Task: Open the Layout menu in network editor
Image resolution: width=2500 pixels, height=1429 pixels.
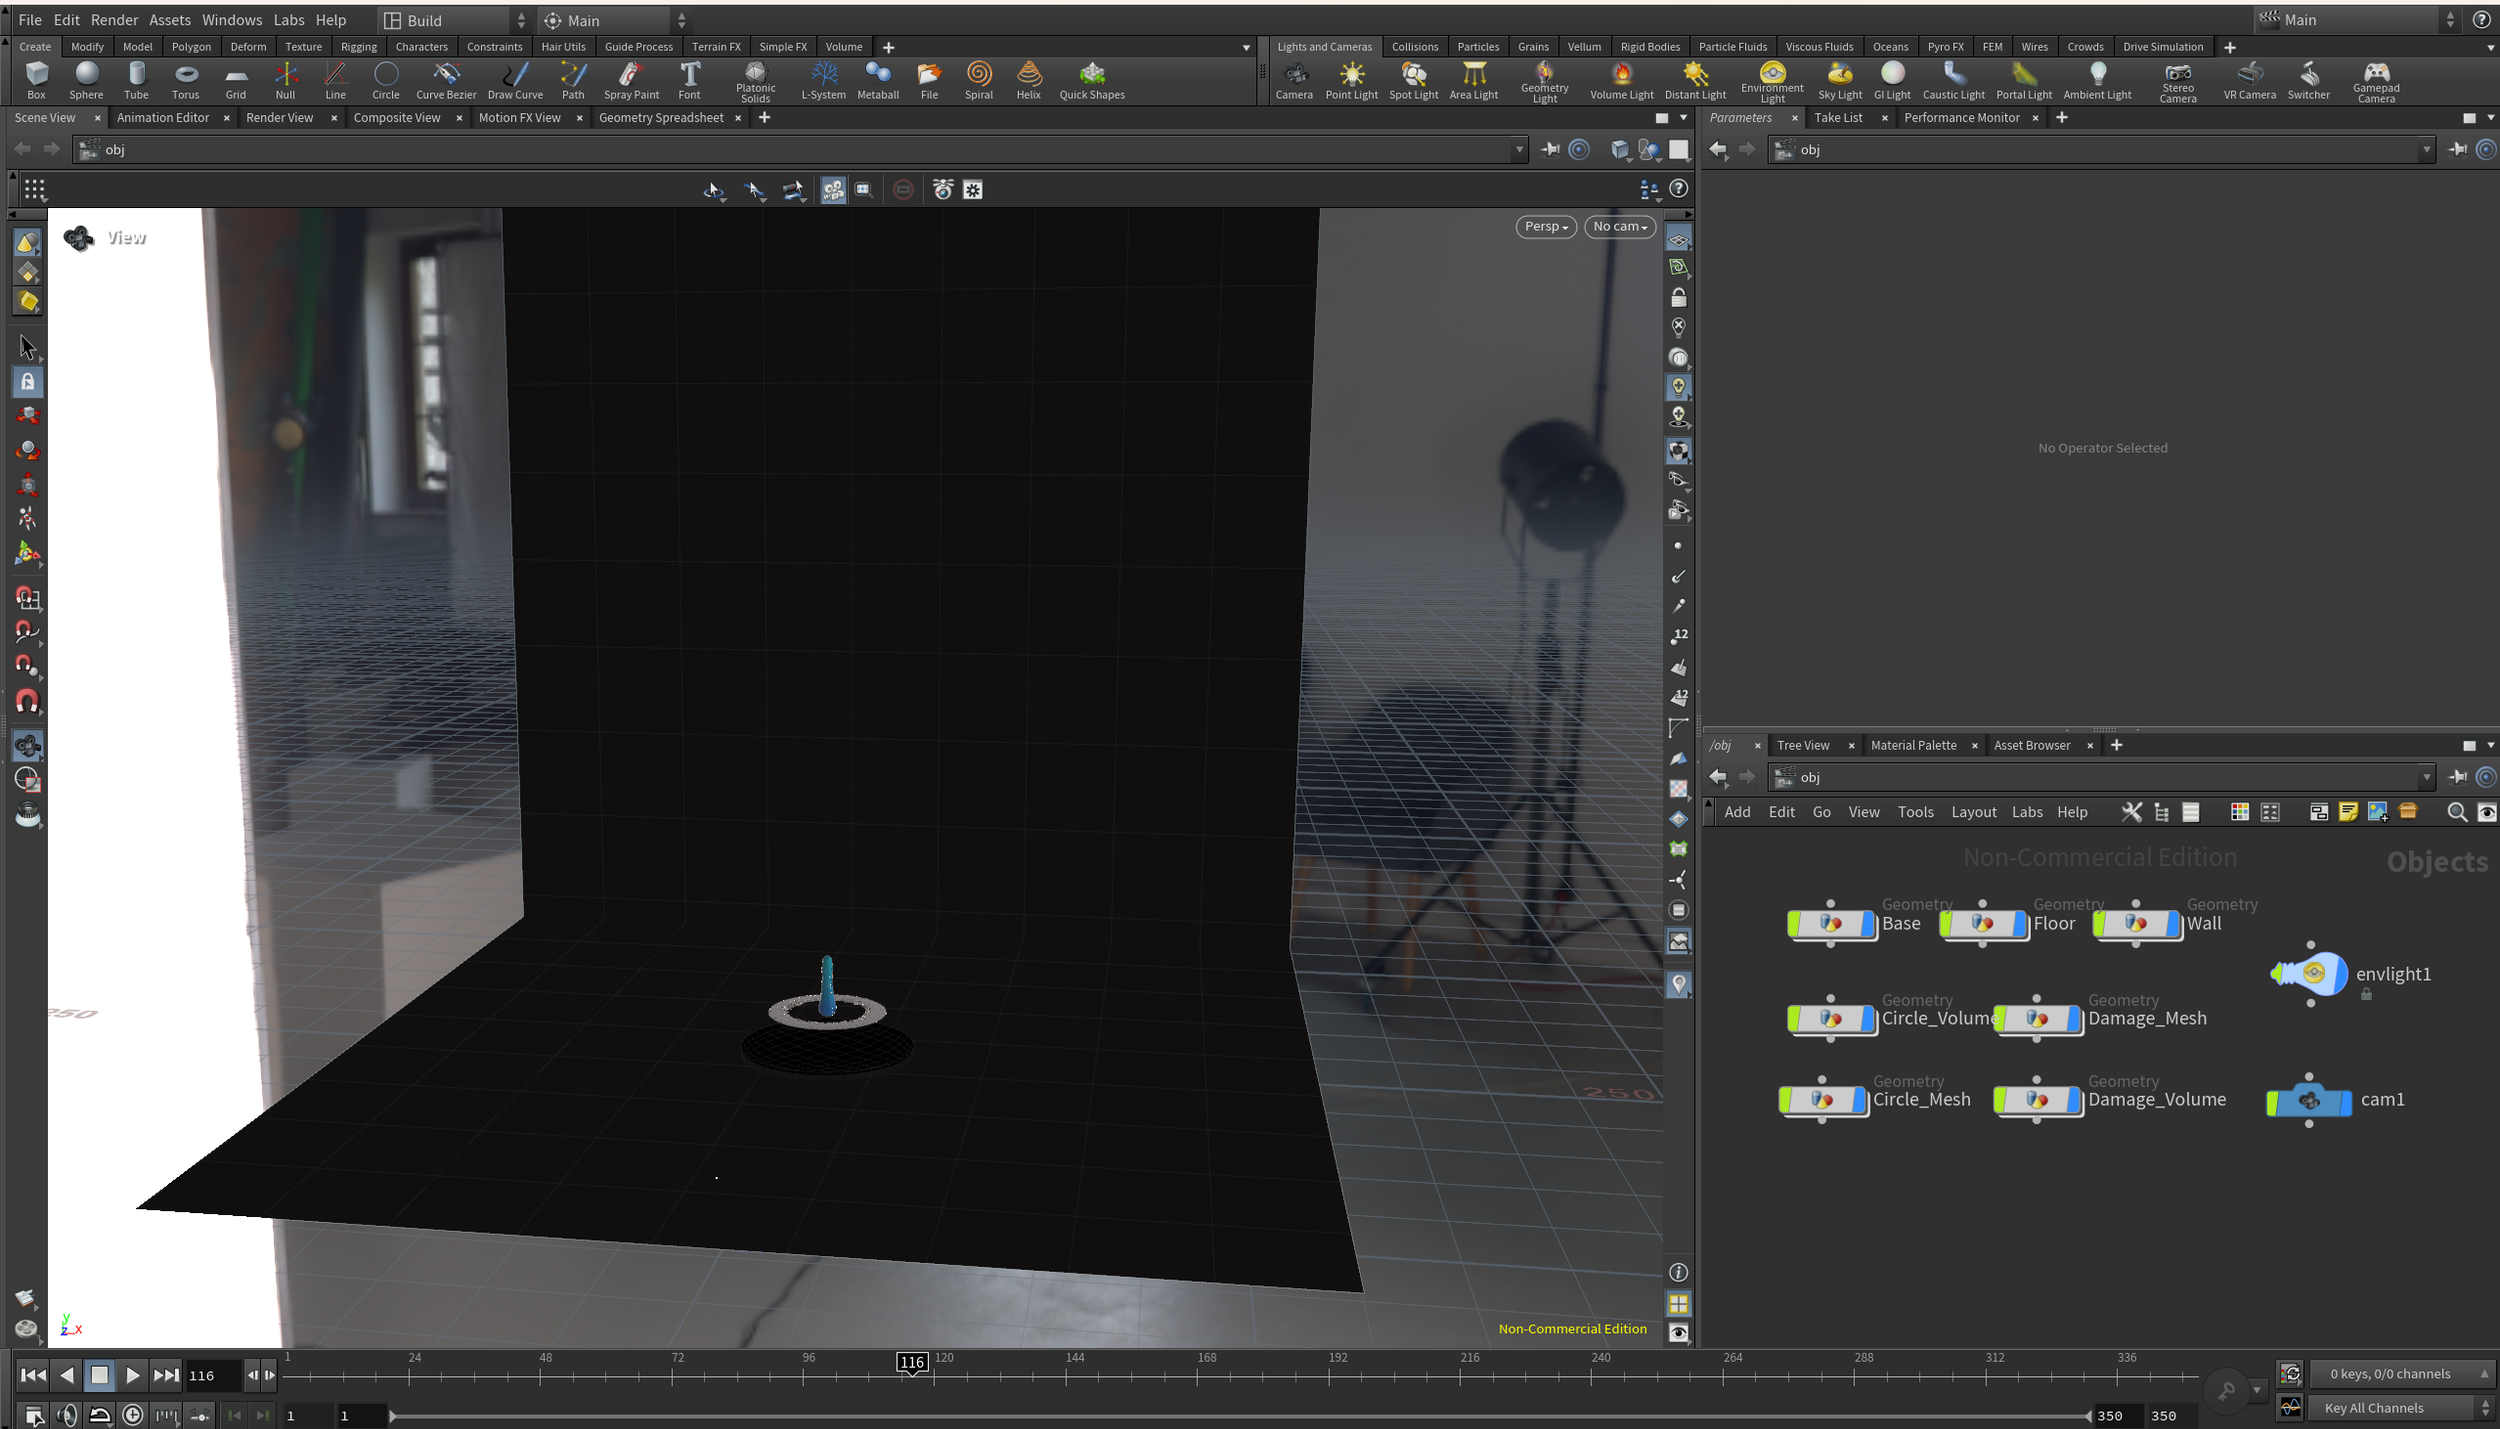Action: click(1973, 812)
